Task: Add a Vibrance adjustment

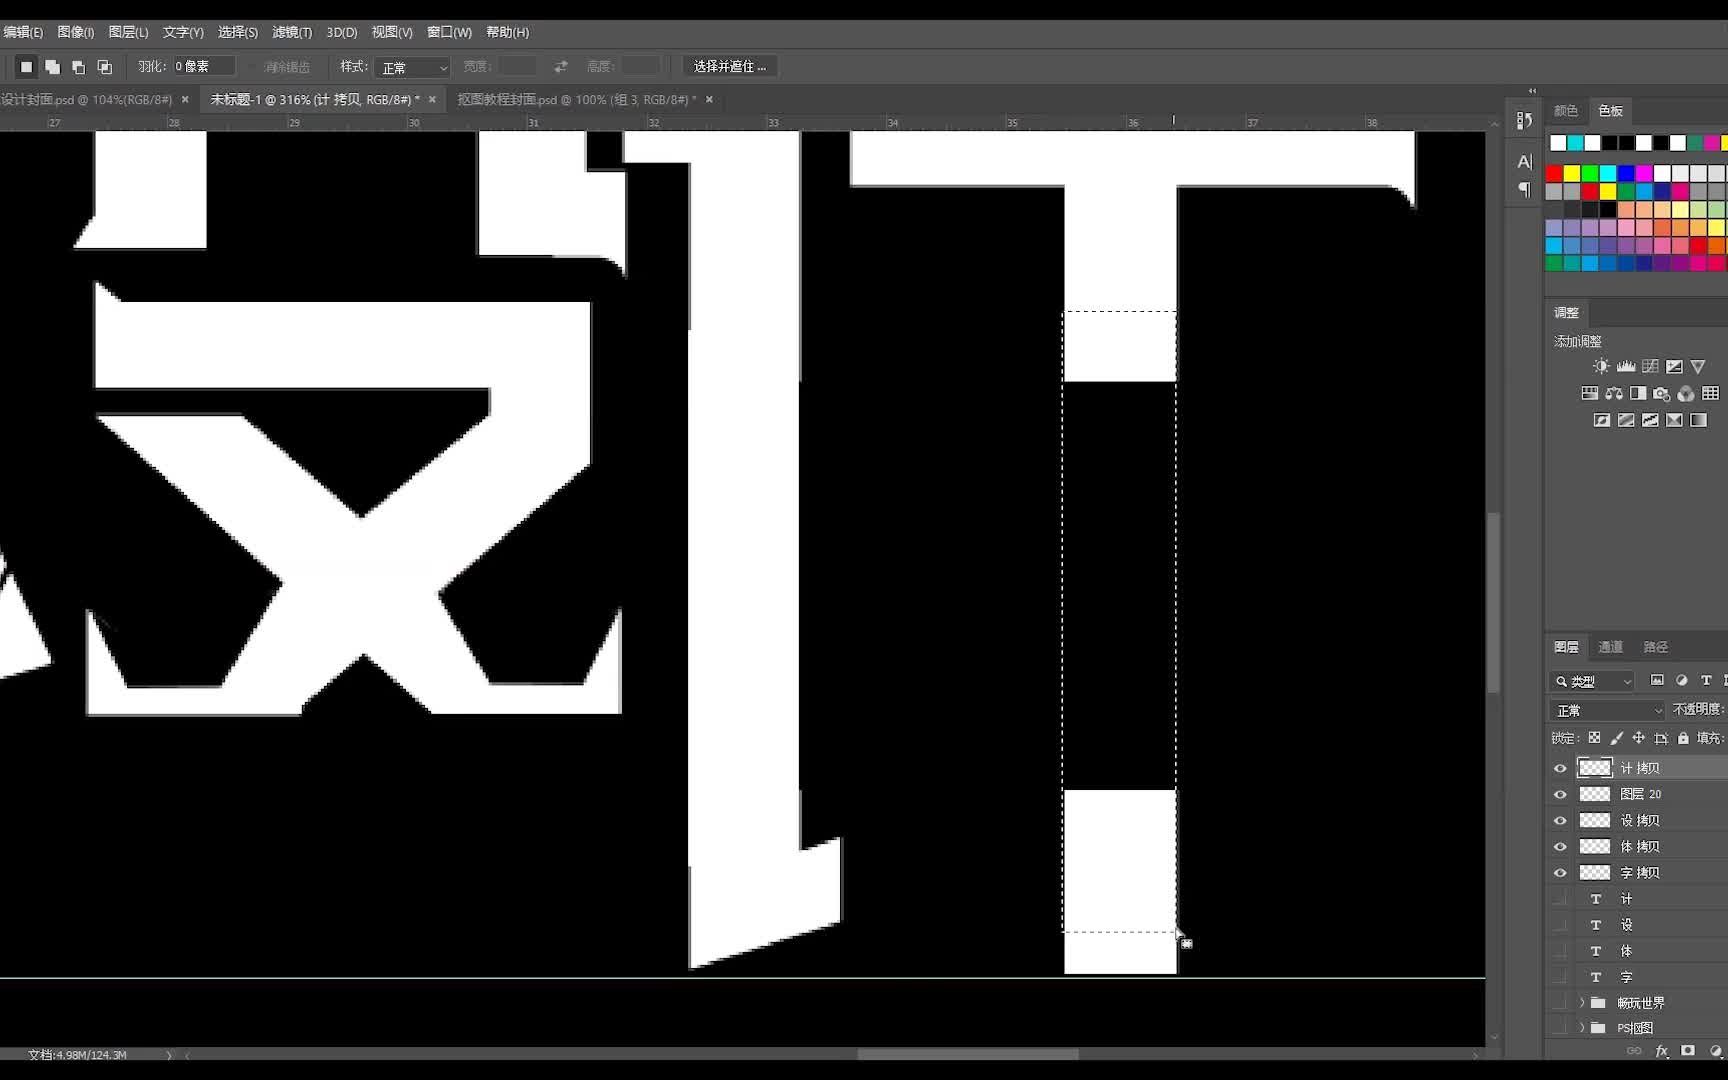Action: pos(1698,366)
